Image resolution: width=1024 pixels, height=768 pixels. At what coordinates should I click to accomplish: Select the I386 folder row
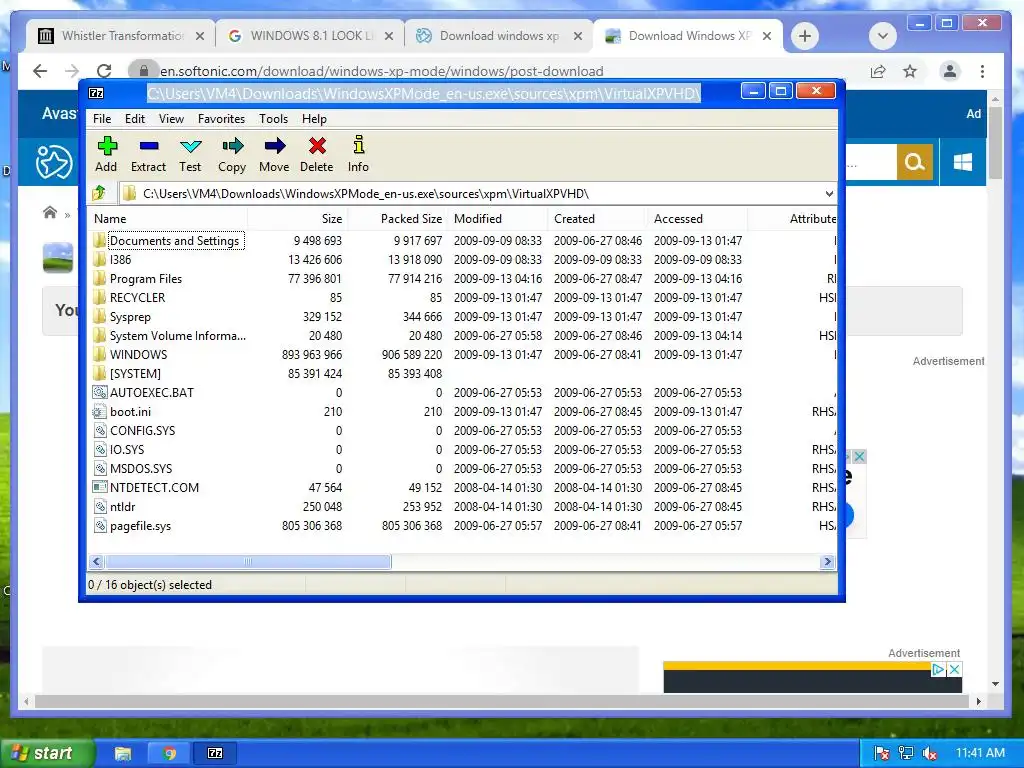click(120, 259)
